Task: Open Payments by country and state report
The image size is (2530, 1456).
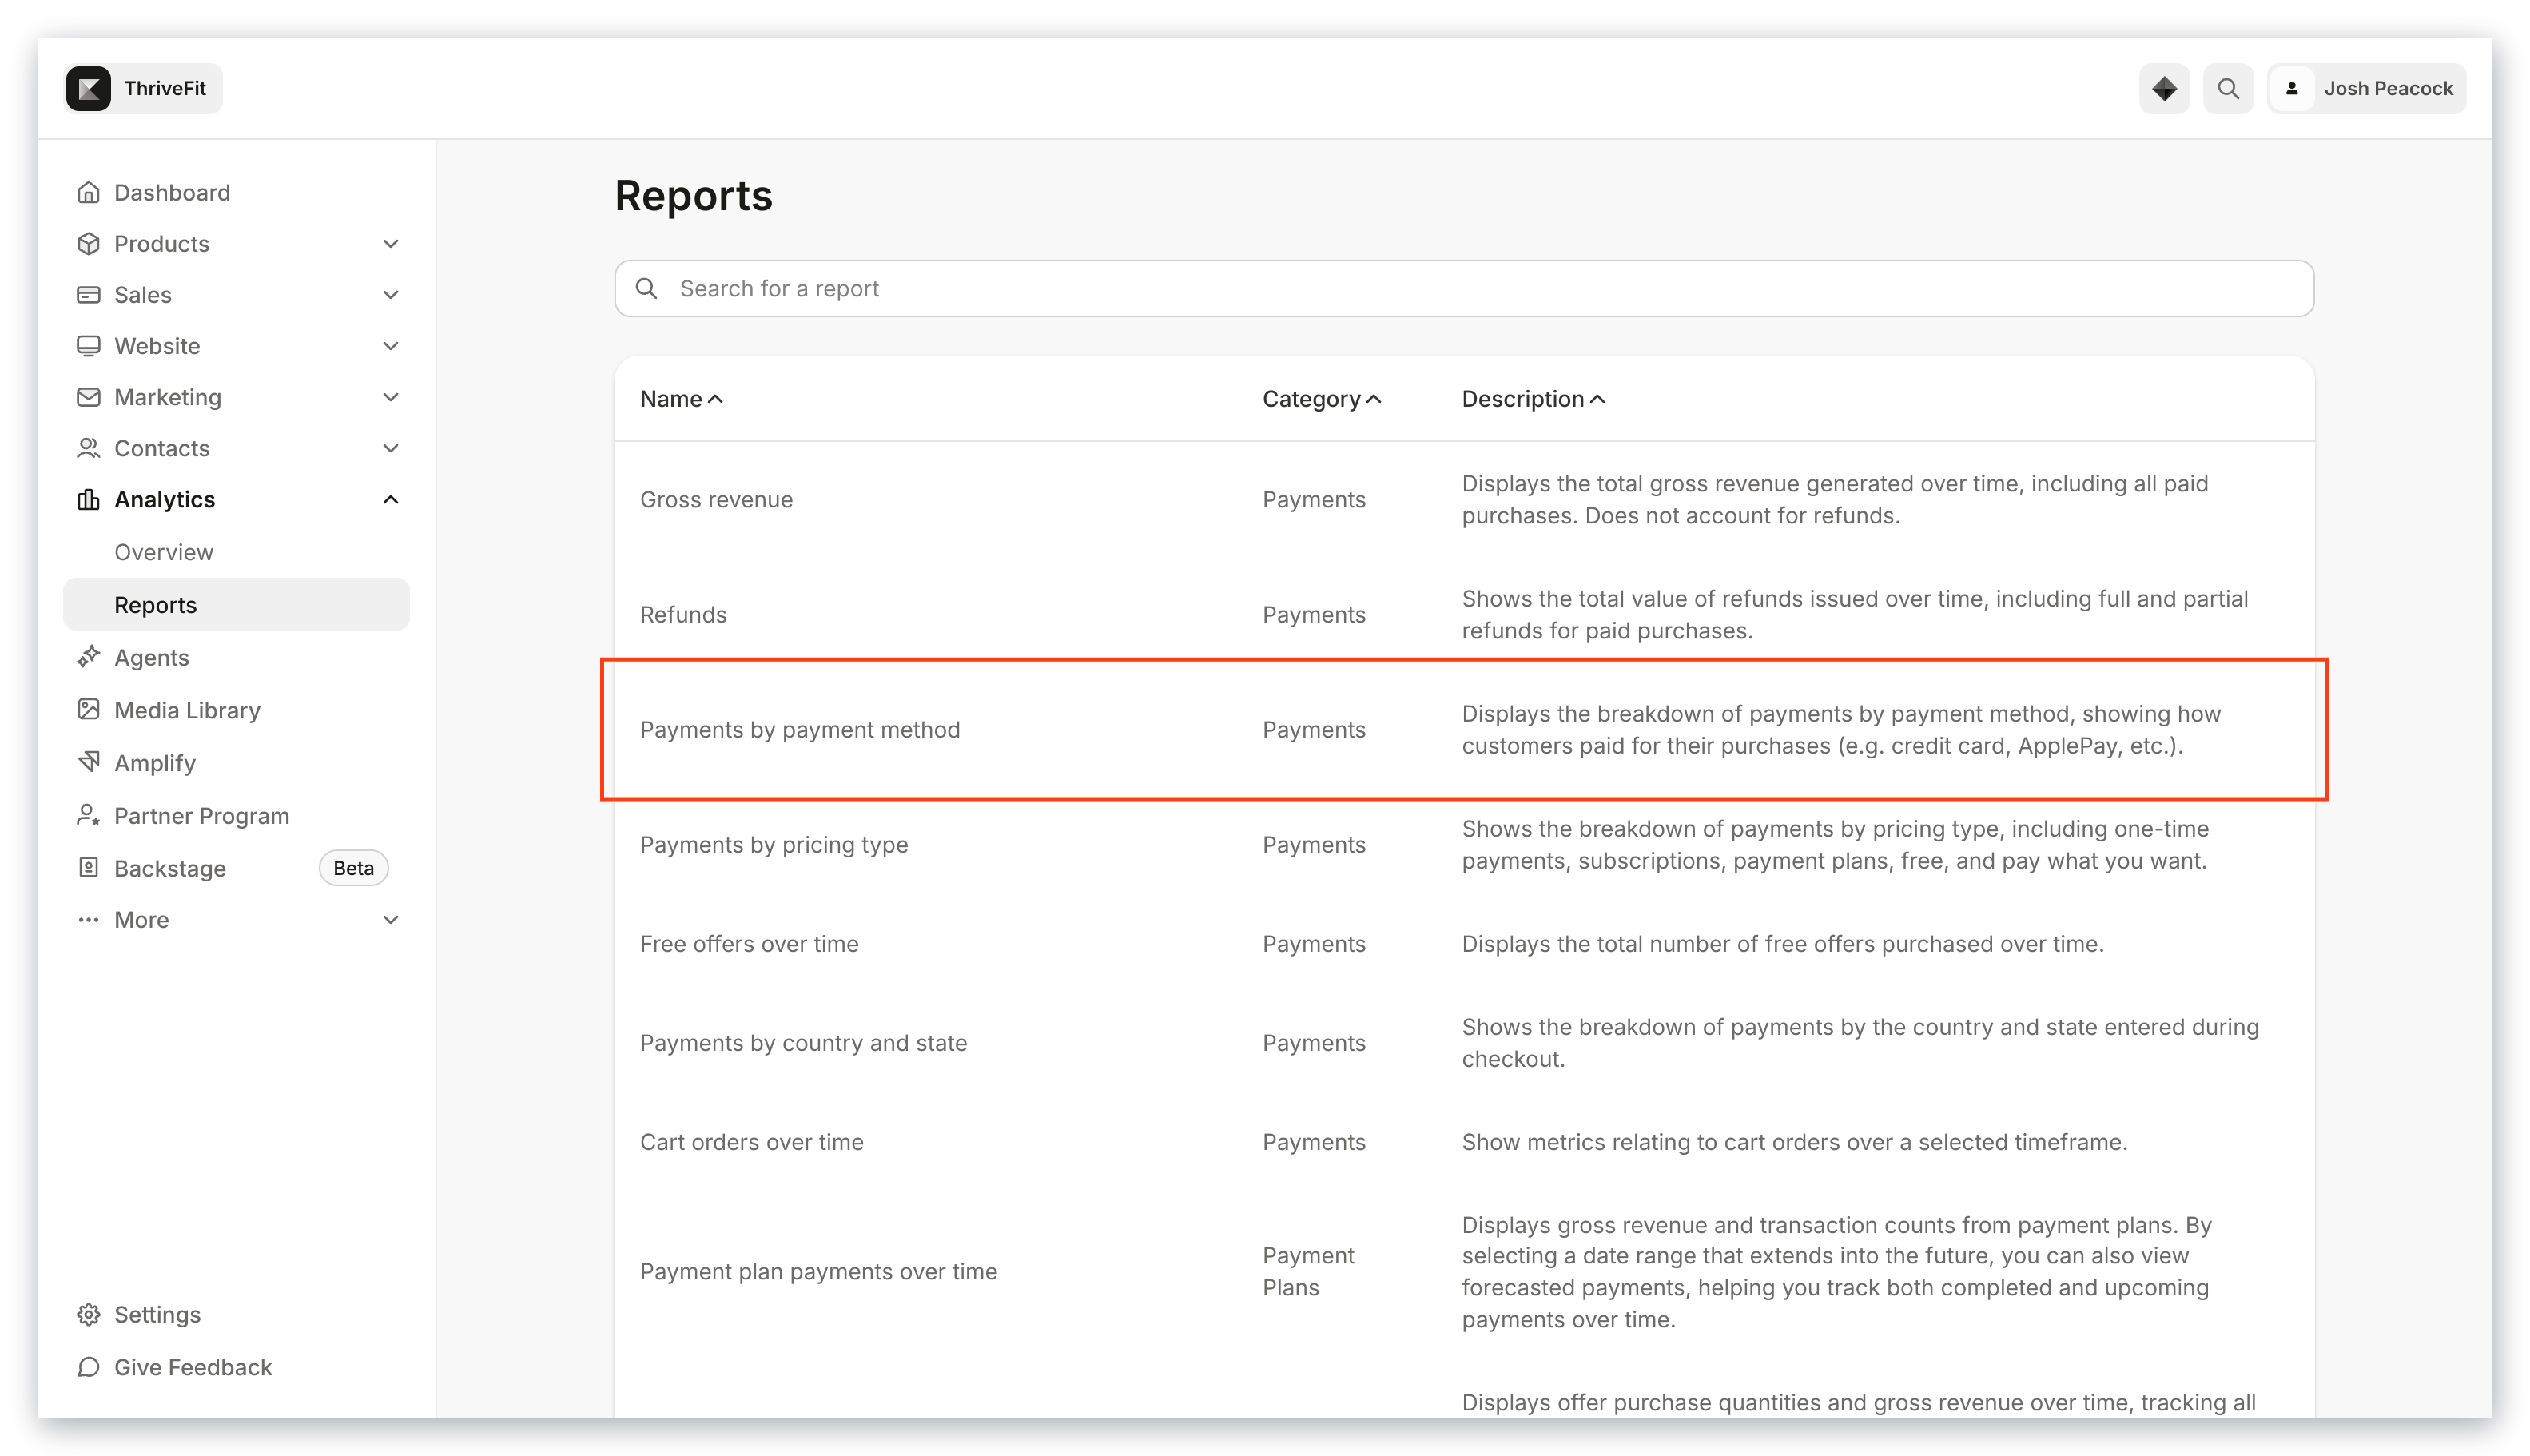Action: [803, 1042]
